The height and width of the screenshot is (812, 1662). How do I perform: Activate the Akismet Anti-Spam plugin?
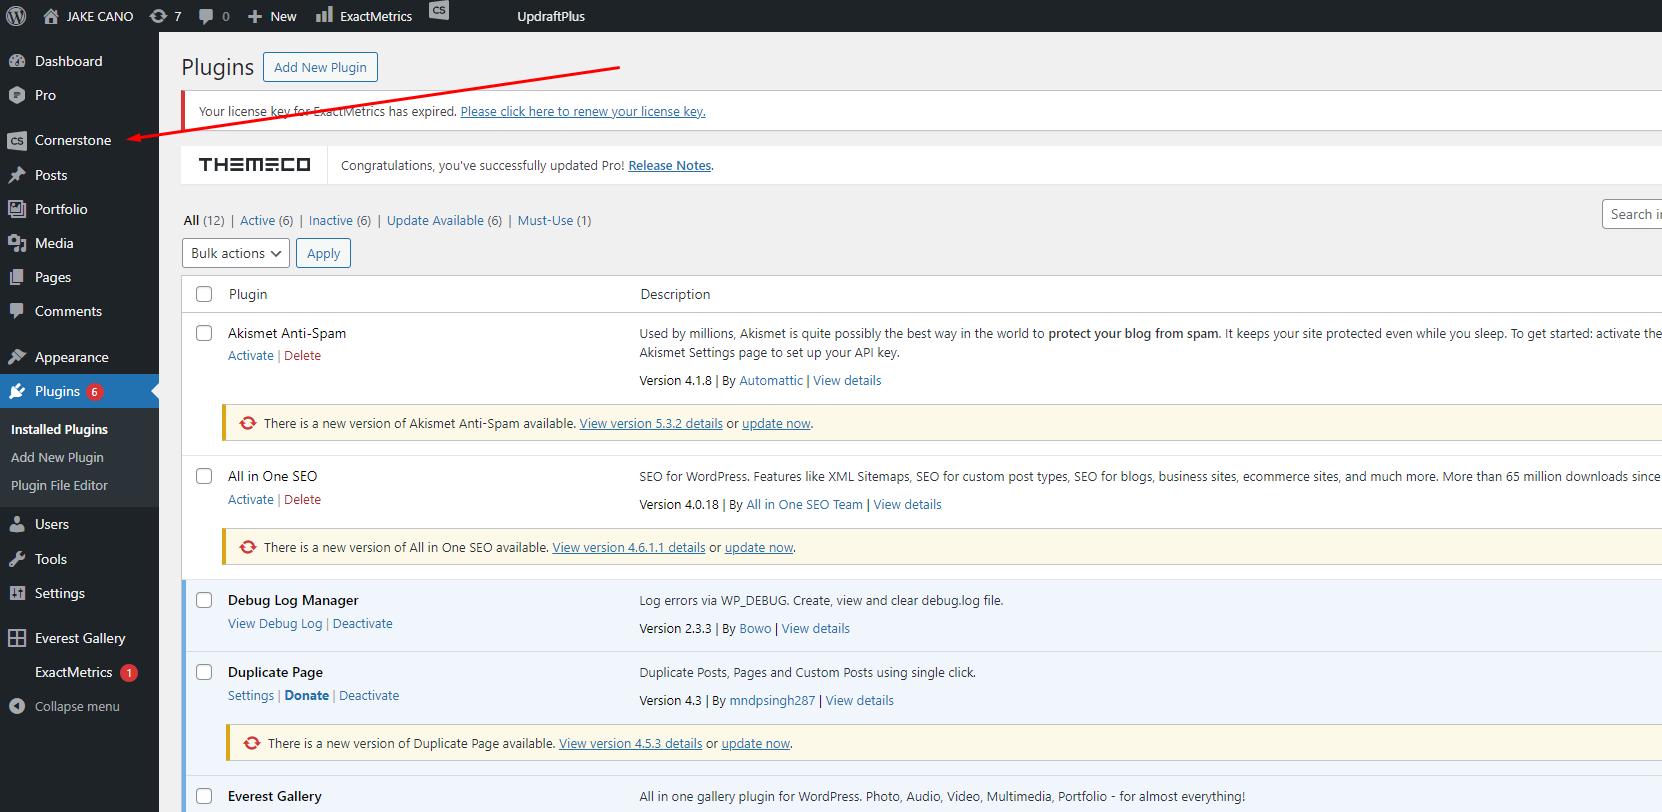pos(251,356)
